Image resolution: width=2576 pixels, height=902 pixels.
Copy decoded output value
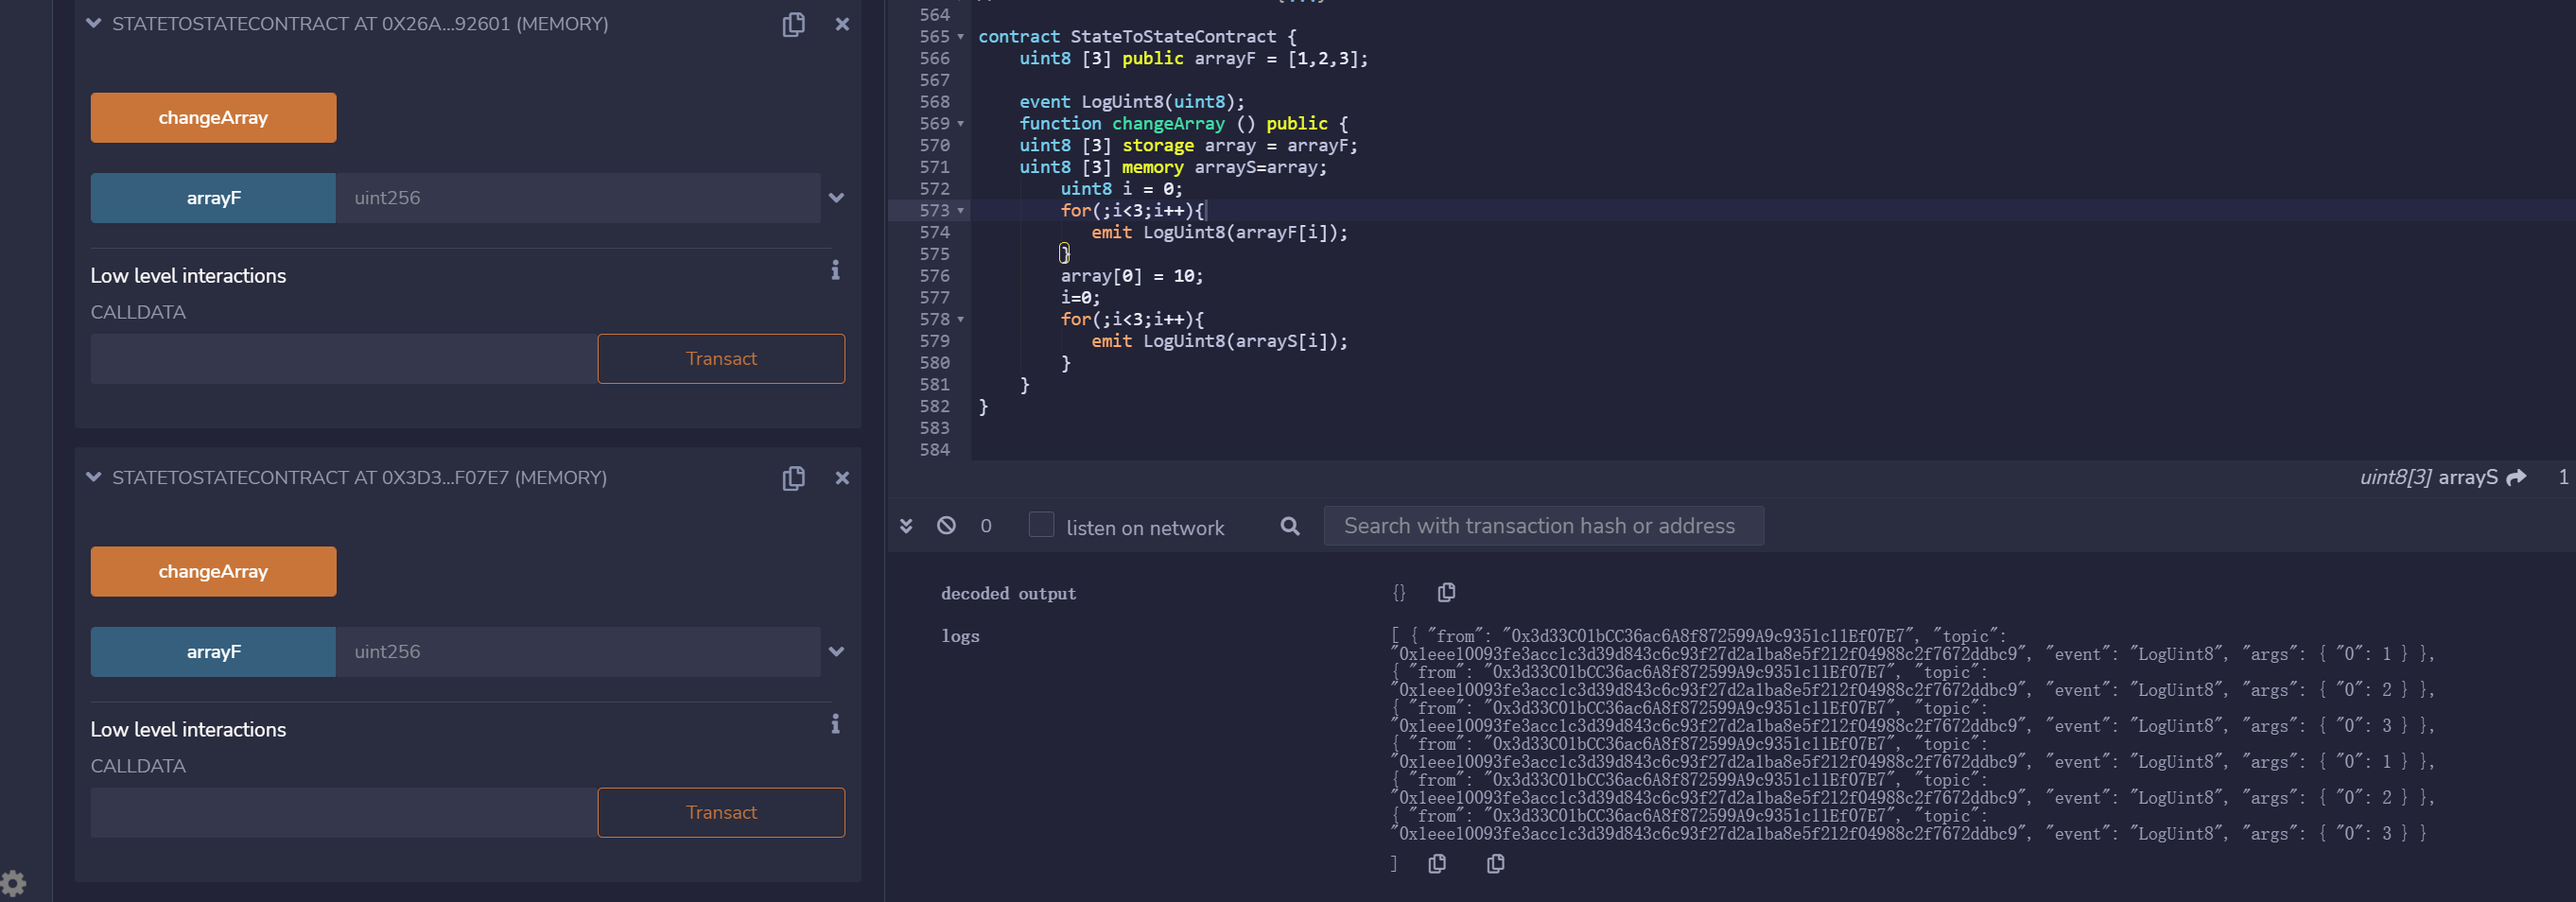point(1446,593)
